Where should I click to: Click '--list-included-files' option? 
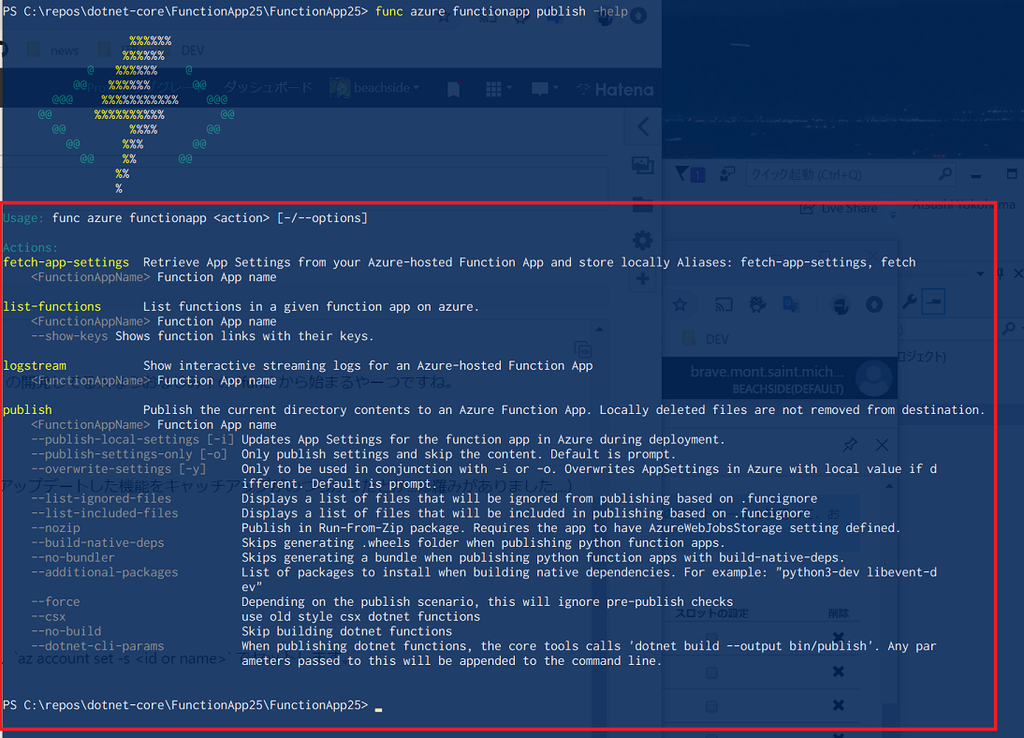pos(104,513)
